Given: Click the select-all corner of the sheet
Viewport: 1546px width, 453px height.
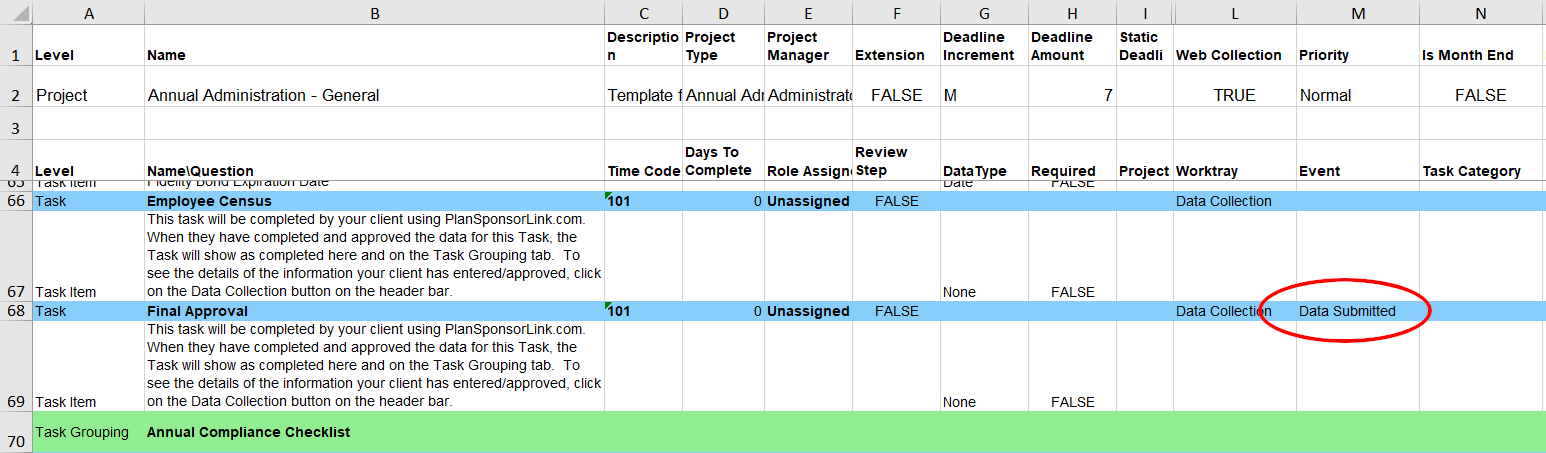Looking at the screenshot, I should [x=16, y=12].
